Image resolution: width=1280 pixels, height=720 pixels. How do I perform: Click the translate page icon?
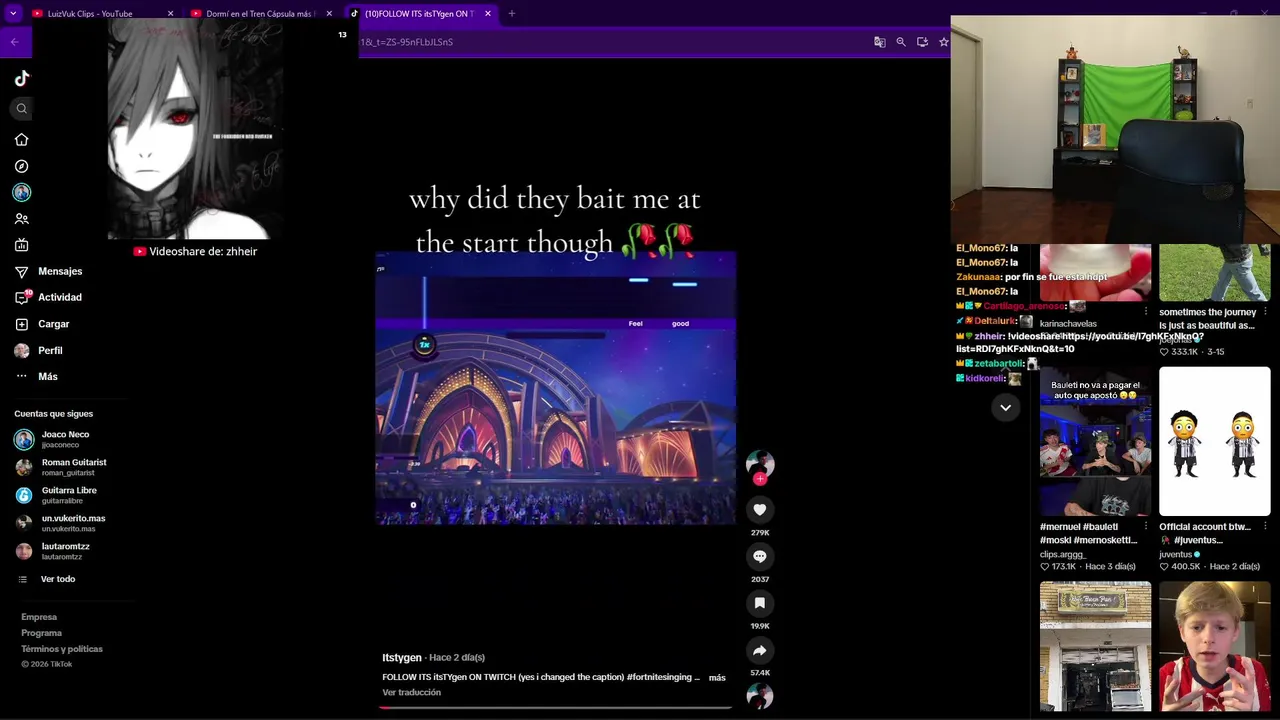click(x=880, y=42)
